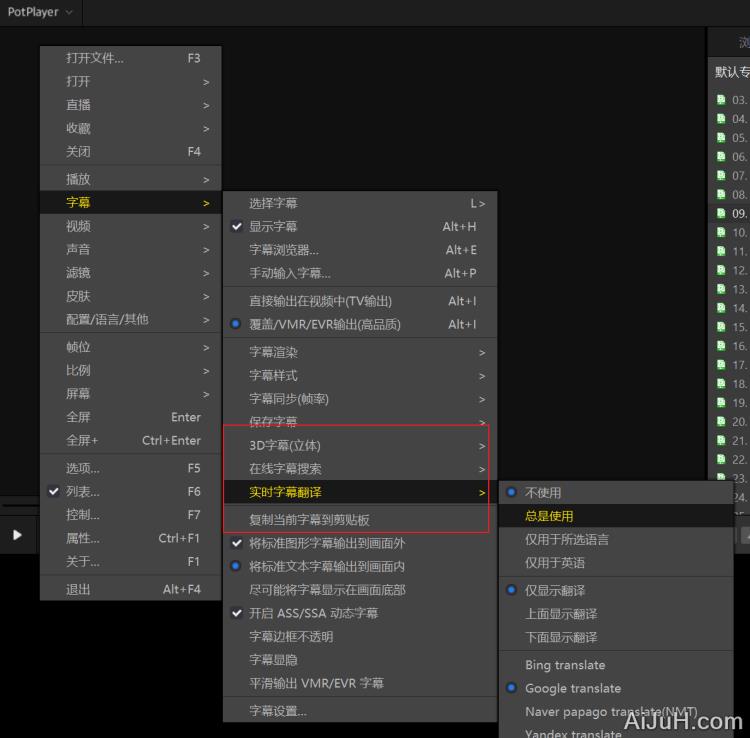Click 退出 to exit PotPlayer
This screenshot has height=738, width=750.
point(78,590)
